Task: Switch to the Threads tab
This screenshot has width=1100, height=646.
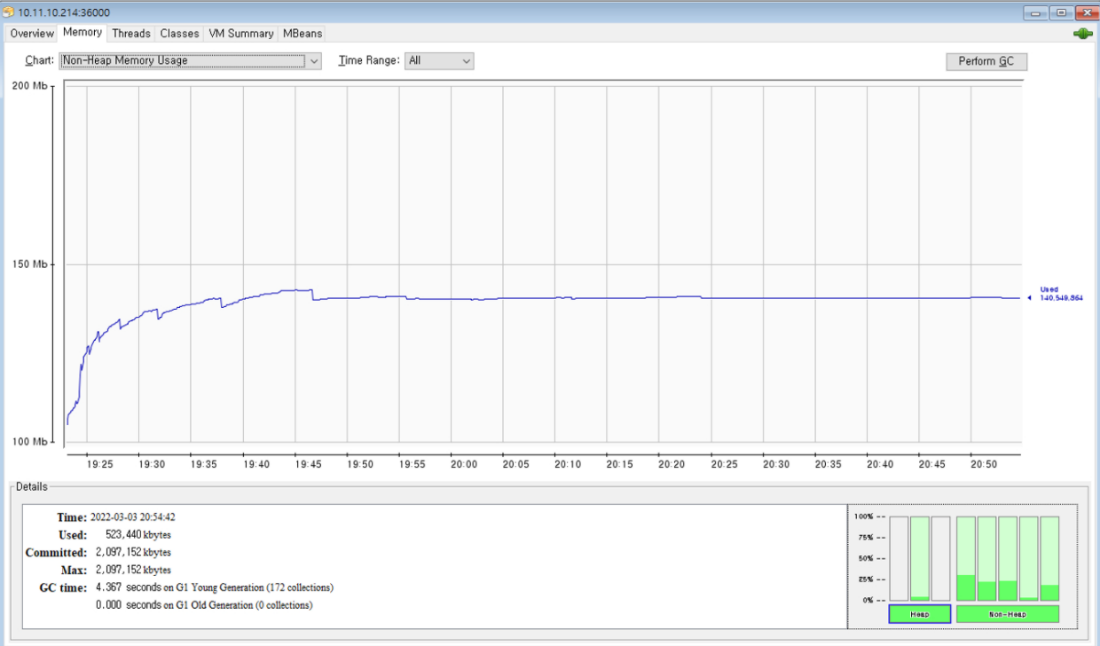Action: point(131,33)
